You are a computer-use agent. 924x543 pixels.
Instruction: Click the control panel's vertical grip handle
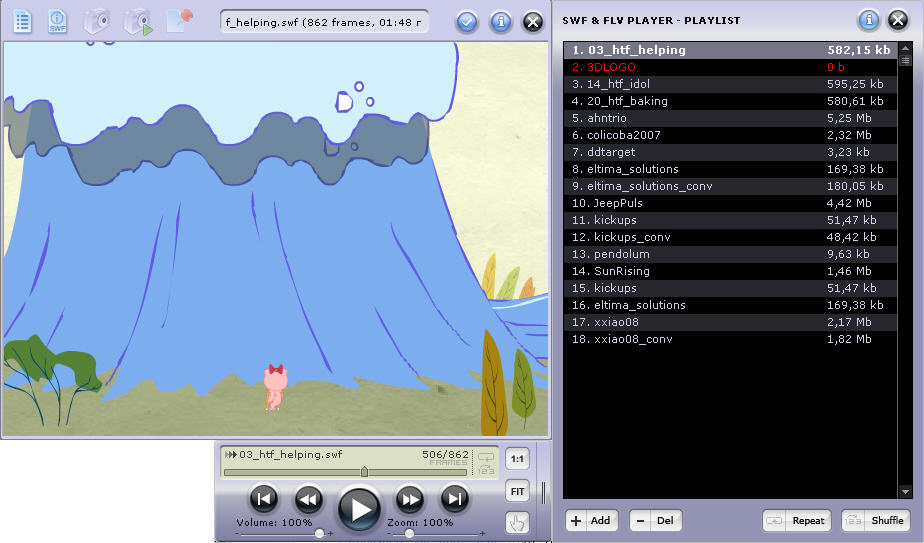click(543, 492)
